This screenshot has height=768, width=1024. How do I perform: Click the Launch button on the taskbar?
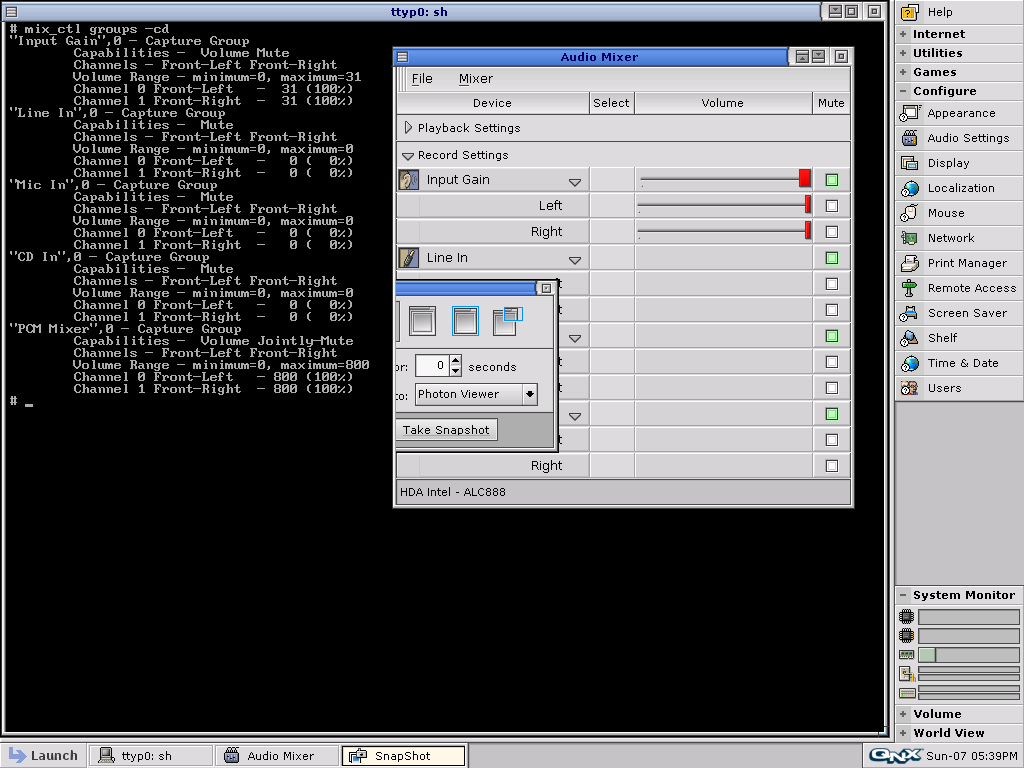click(x=43, y=756)
